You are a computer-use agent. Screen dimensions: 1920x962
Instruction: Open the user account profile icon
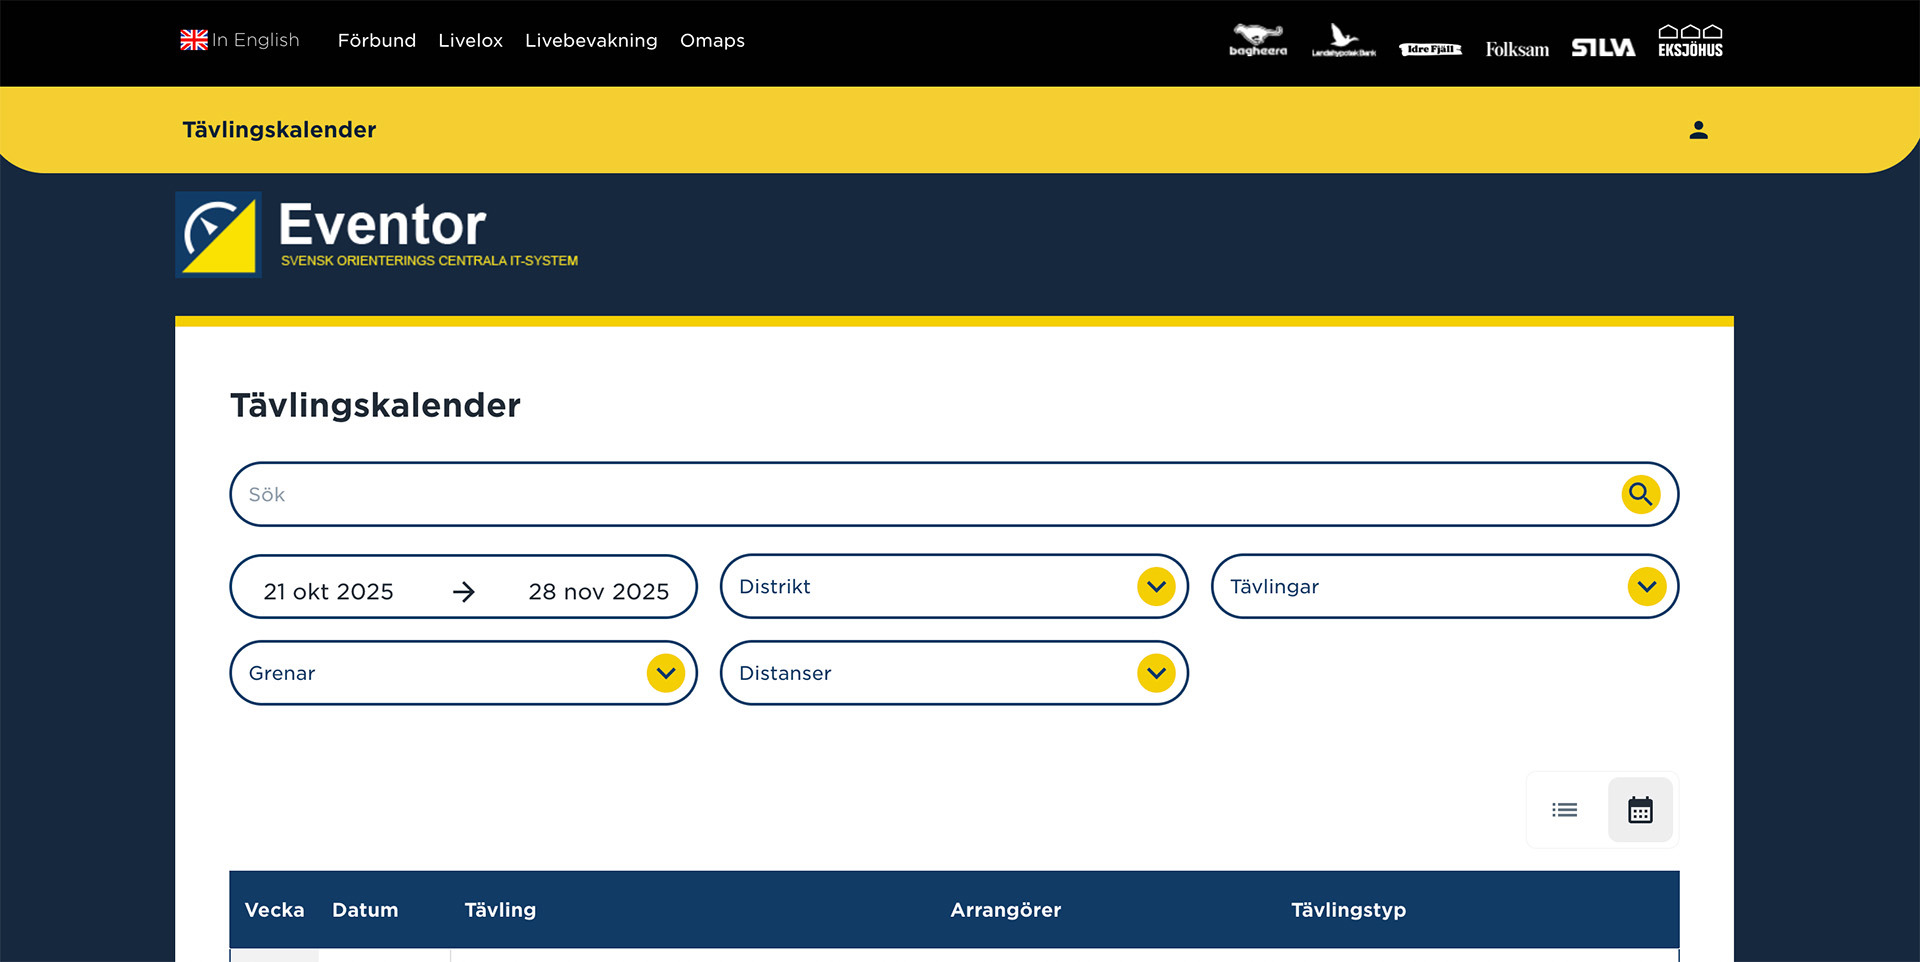point(1698,130)
